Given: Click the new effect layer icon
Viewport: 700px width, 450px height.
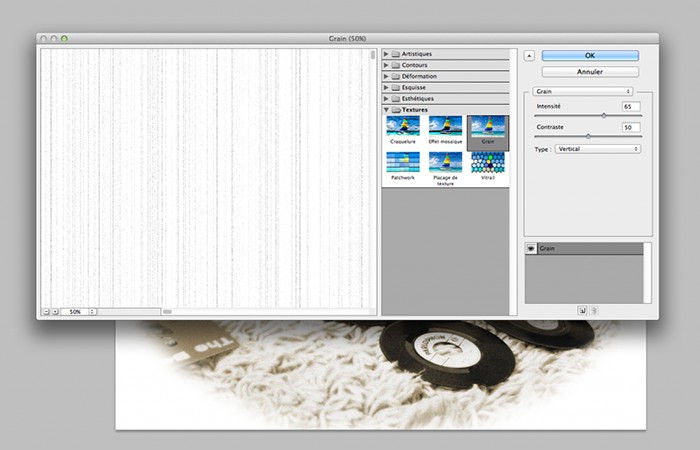Looking at the screenshot, I should pos(582,310).
